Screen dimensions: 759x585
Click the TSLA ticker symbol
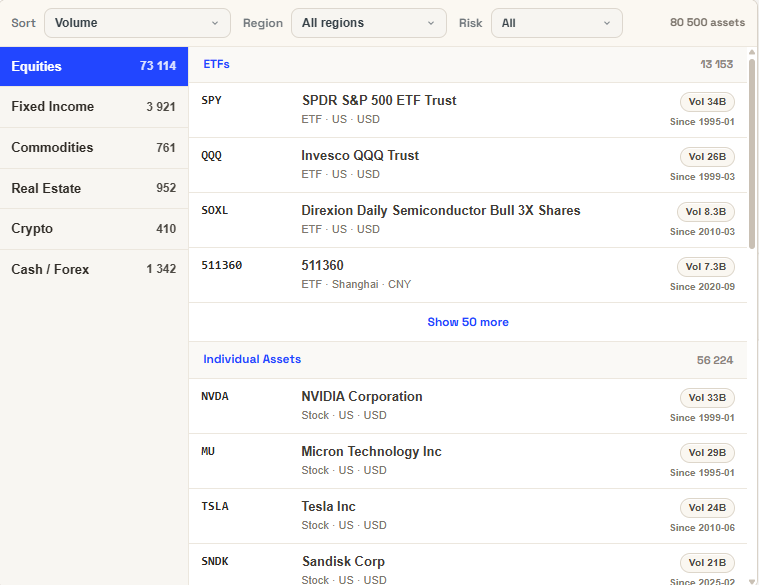pyautogui.click(x=214, y=506)
